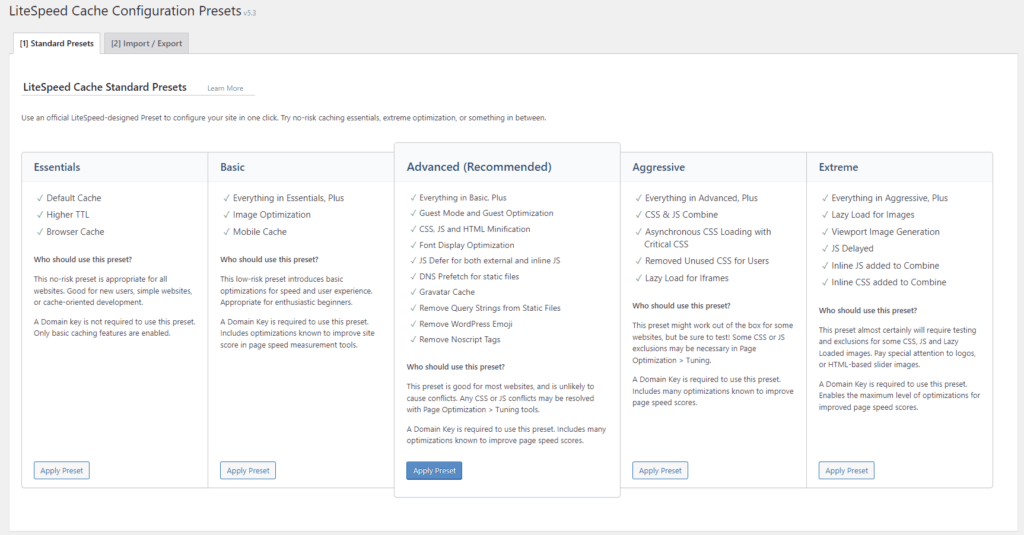Apply the Essentials preset
This screenshot has height=535, width=1024.
coord(61,470)
